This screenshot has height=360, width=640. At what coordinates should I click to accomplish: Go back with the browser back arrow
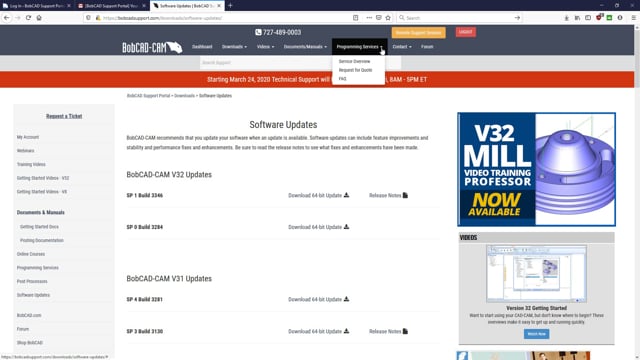(x=7, y=18)
